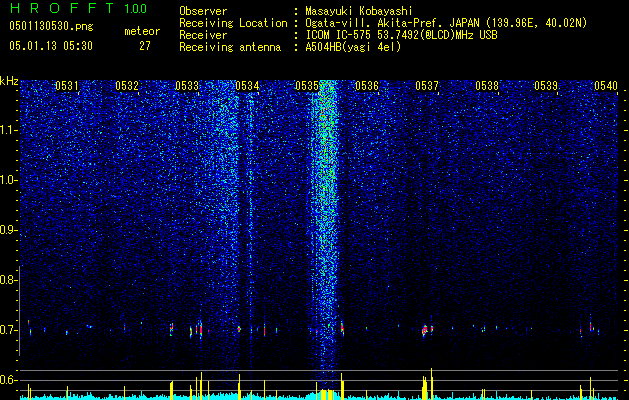The width and height of the screenshot is (629, 400).
Task: Click the 0540 time marker
Action: [606, 86]
